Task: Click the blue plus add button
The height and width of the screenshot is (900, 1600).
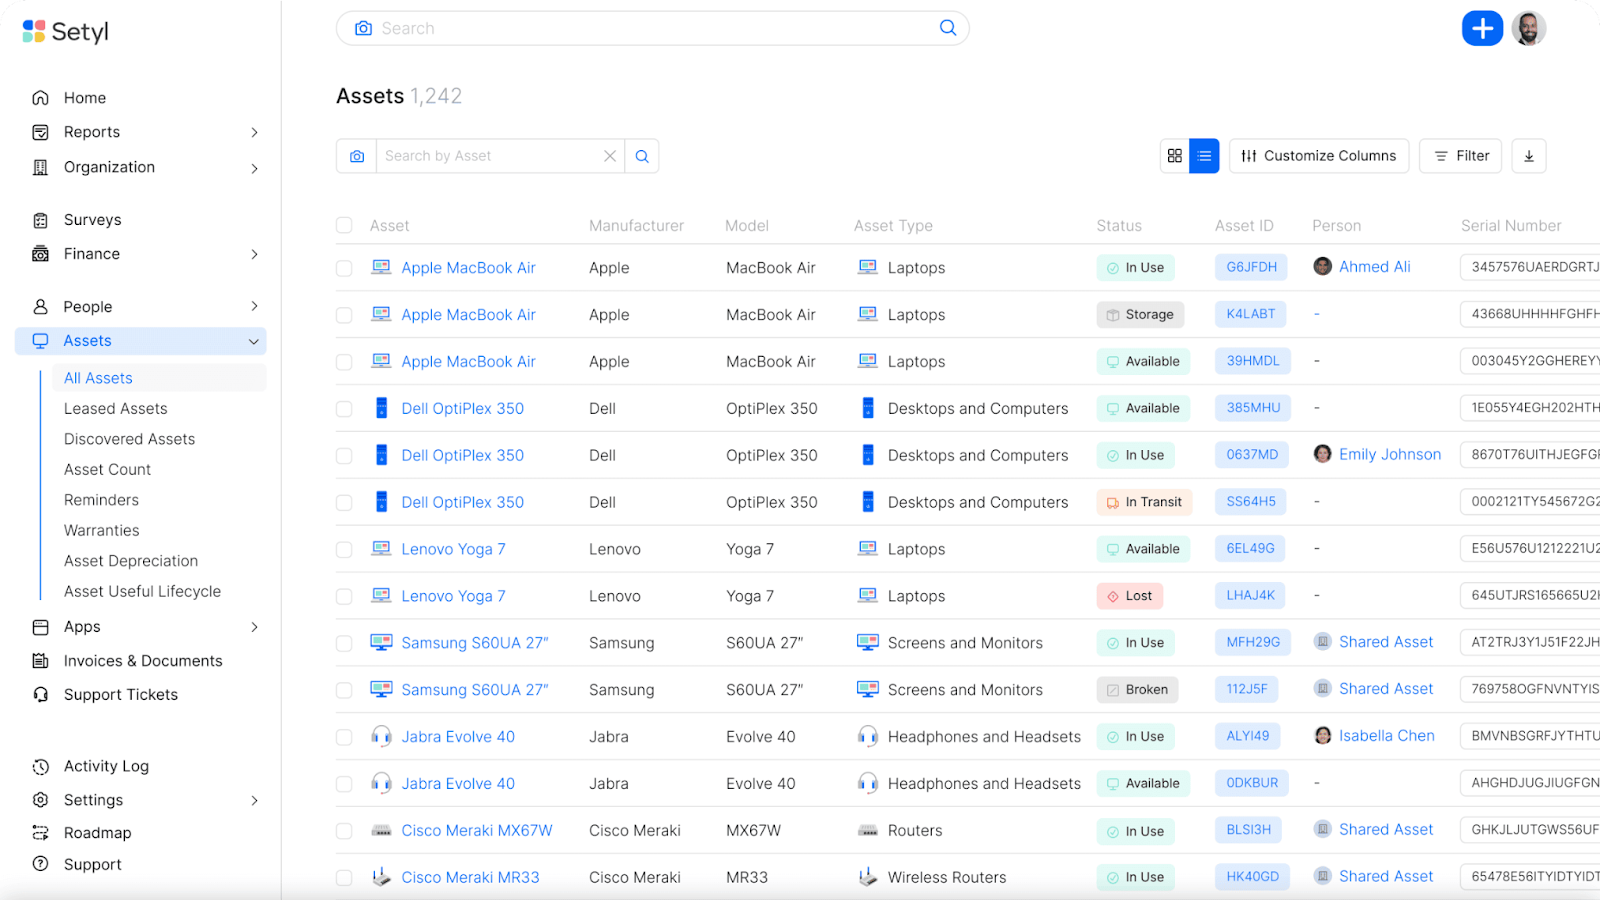Action: click(1482, 28)
